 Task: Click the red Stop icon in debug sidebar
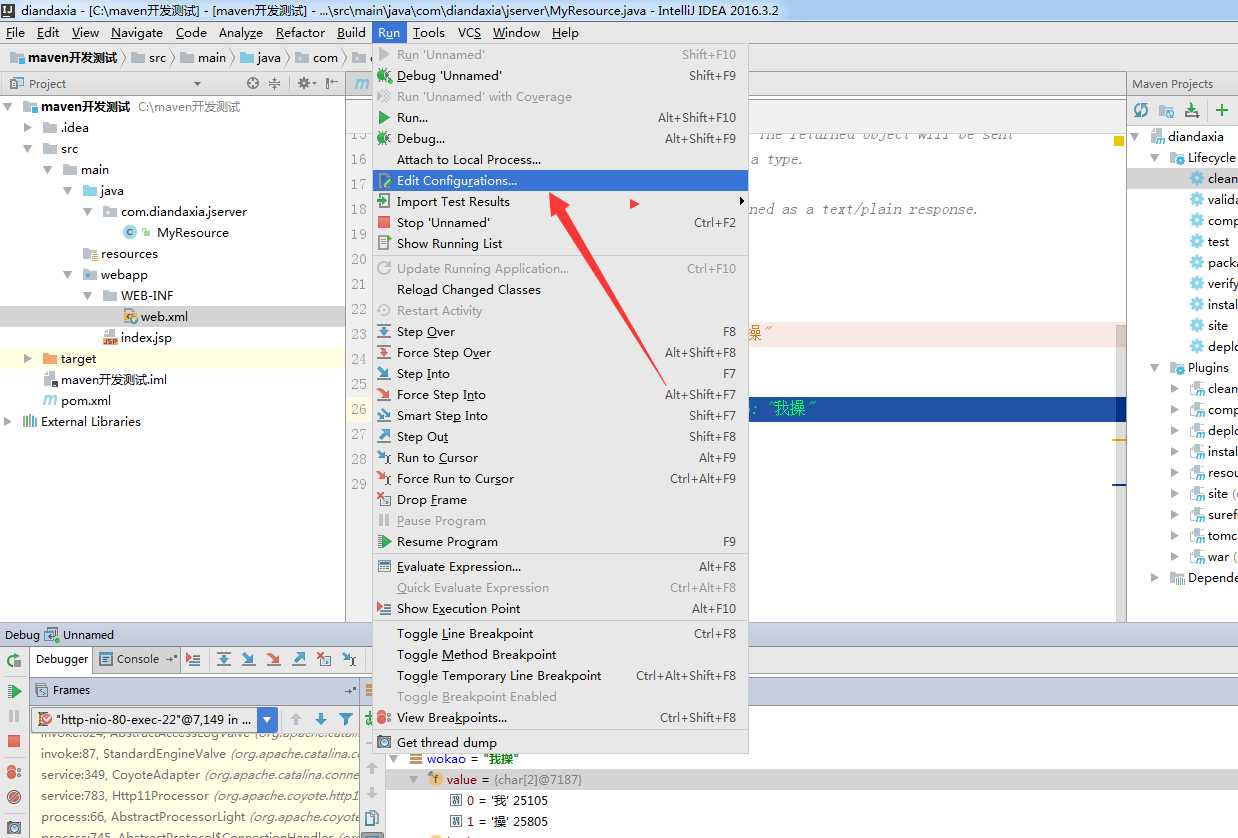point(14,742)
